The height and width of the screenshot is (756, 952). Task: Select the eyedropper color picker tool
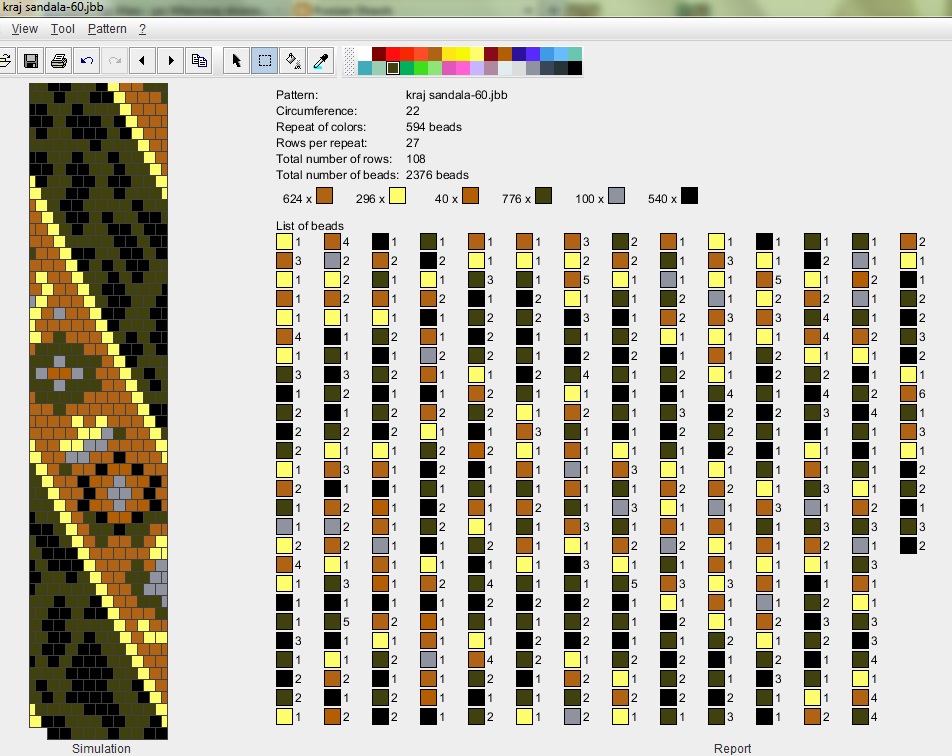tap(320, 61)
